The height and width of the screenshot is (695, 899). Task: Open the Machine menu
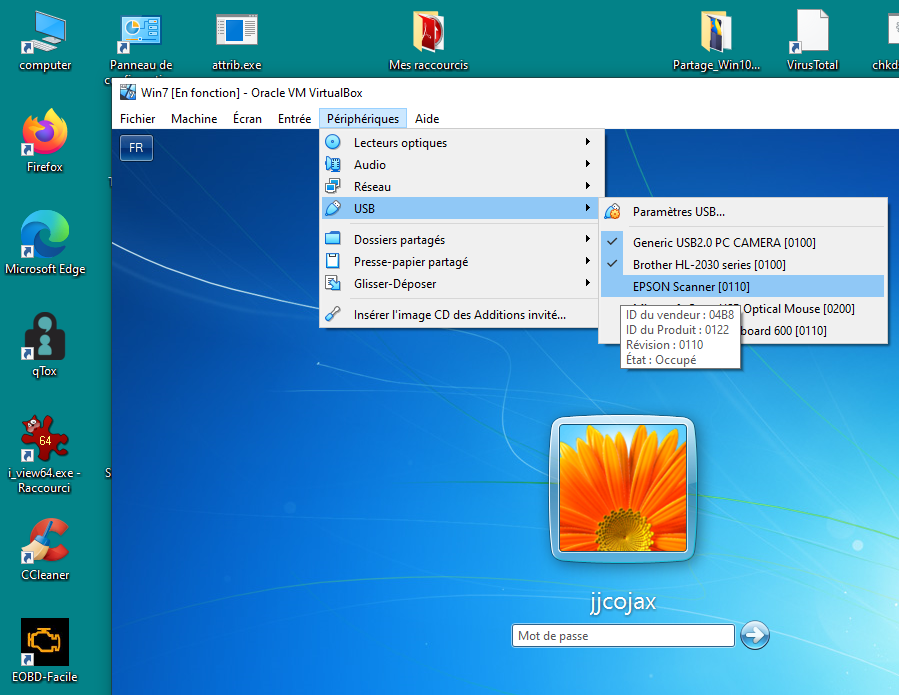click(x=194, y=119)
